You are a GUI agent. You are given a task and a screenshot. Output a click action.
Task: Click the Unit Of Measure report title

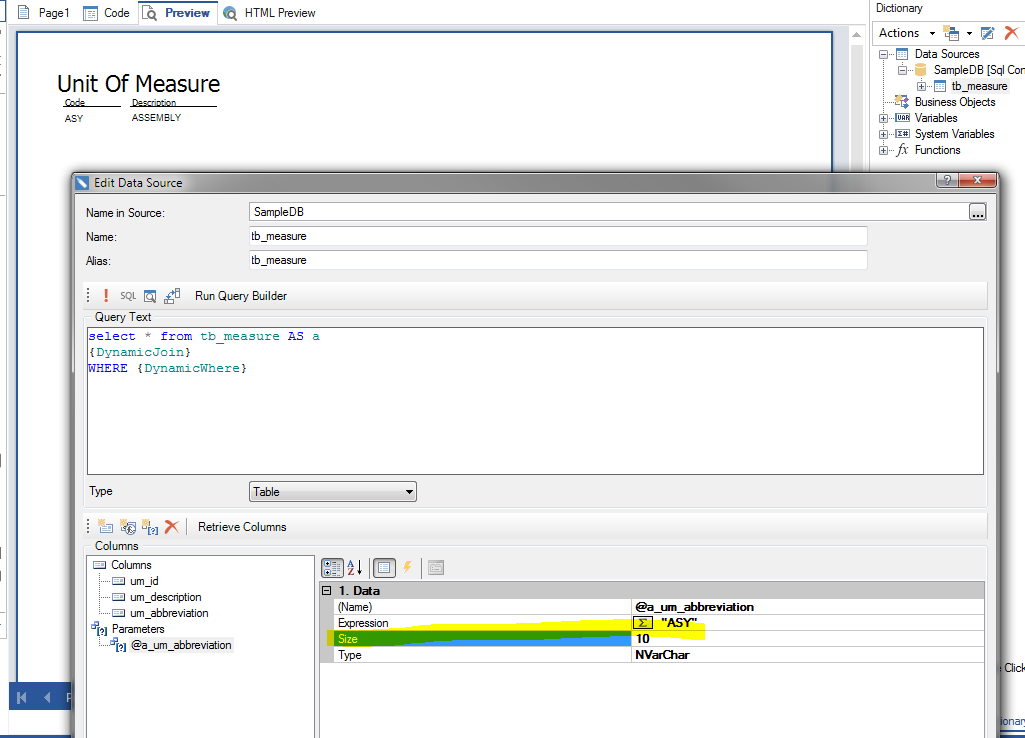click(139, 84)
